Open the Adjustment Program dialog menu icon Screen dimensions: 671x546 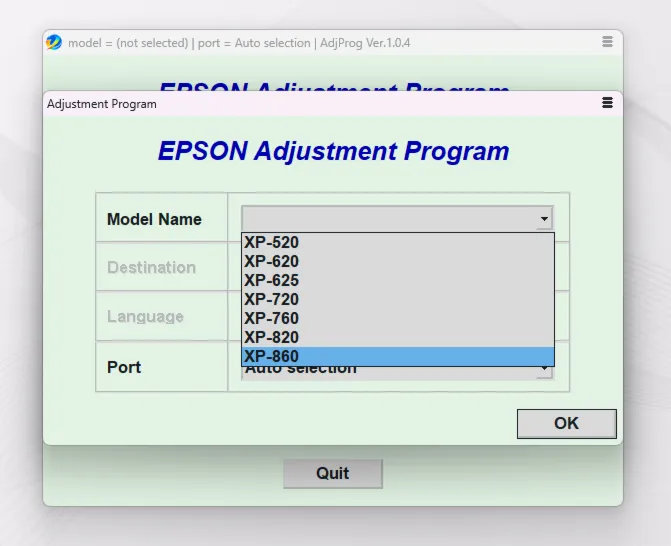pyautogui.click(x=607, y=103)
